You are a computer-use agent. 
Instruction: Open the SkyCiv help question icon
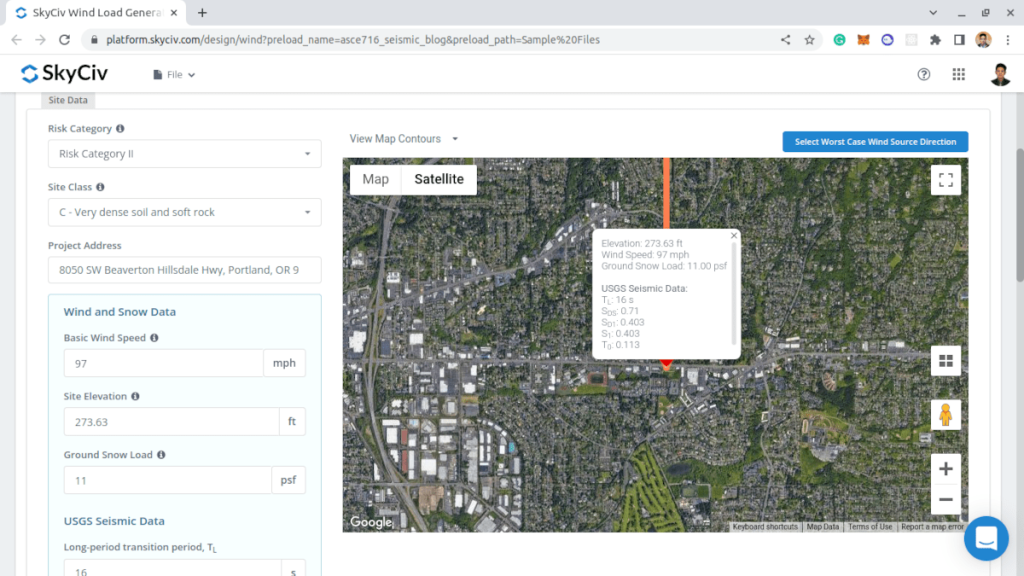[923, 74]
